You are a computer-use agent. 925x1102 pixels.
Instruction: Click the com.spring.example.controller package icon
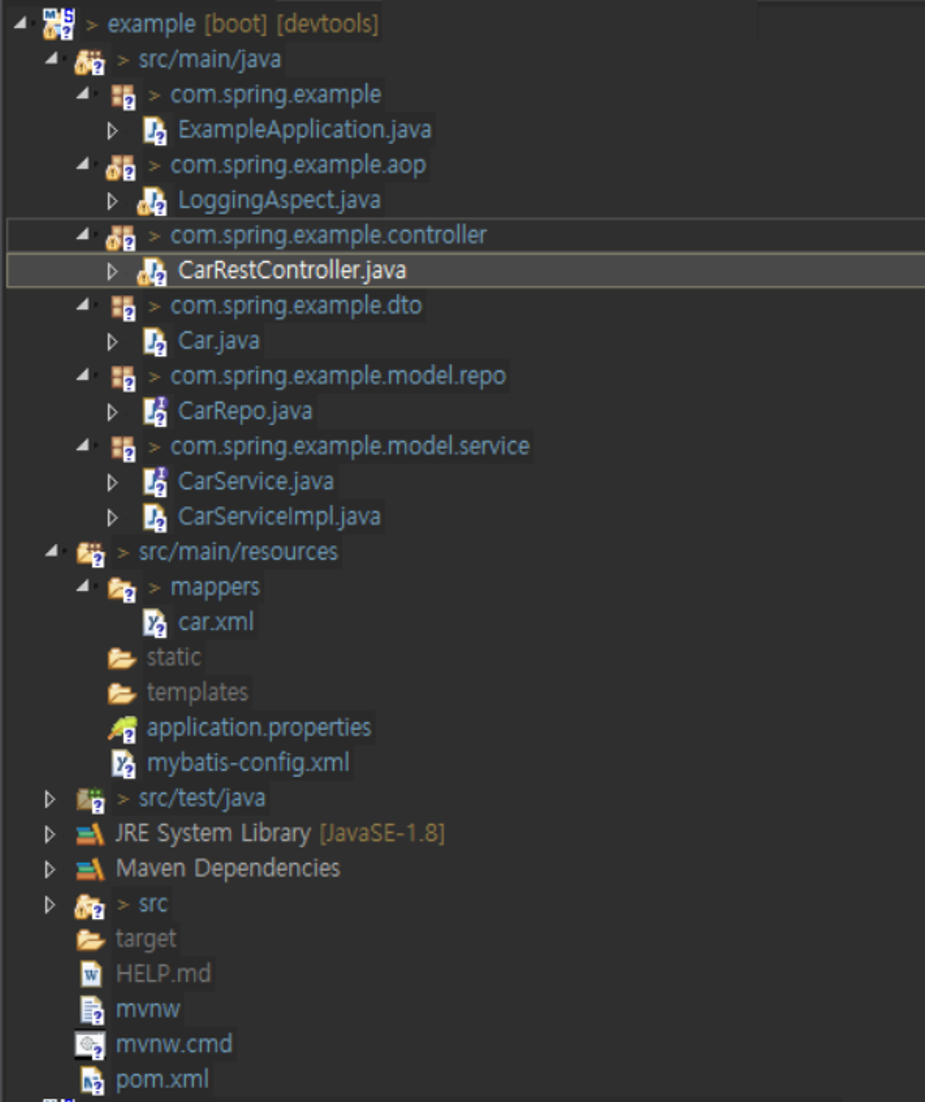point(121,237)
